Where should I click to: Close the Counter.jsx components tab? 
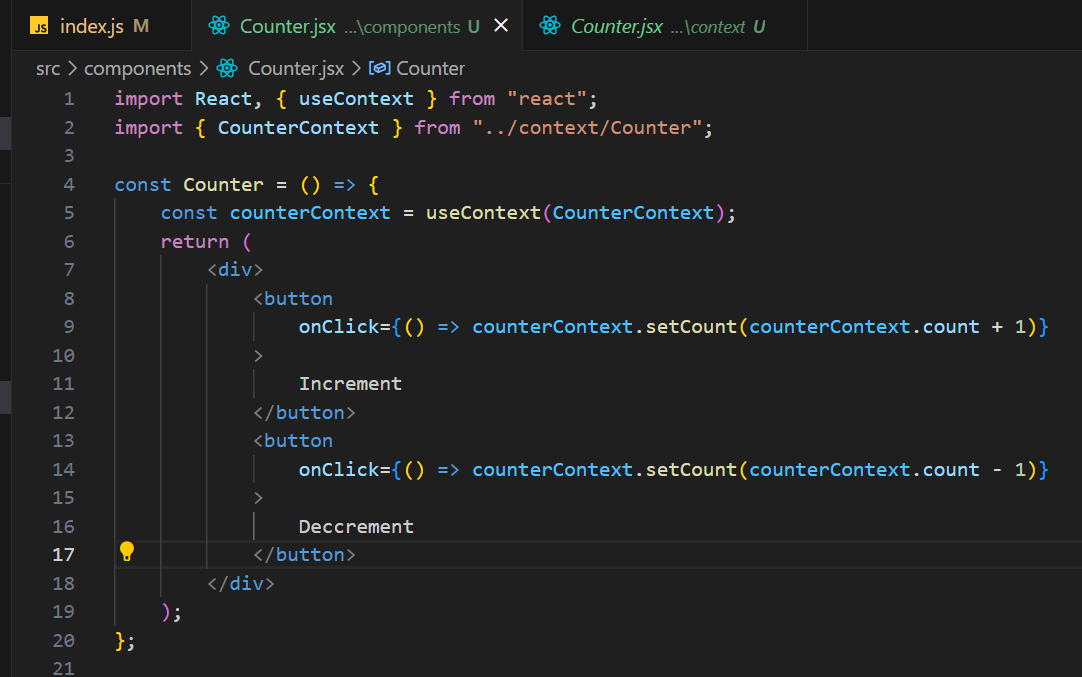point(501,26)
